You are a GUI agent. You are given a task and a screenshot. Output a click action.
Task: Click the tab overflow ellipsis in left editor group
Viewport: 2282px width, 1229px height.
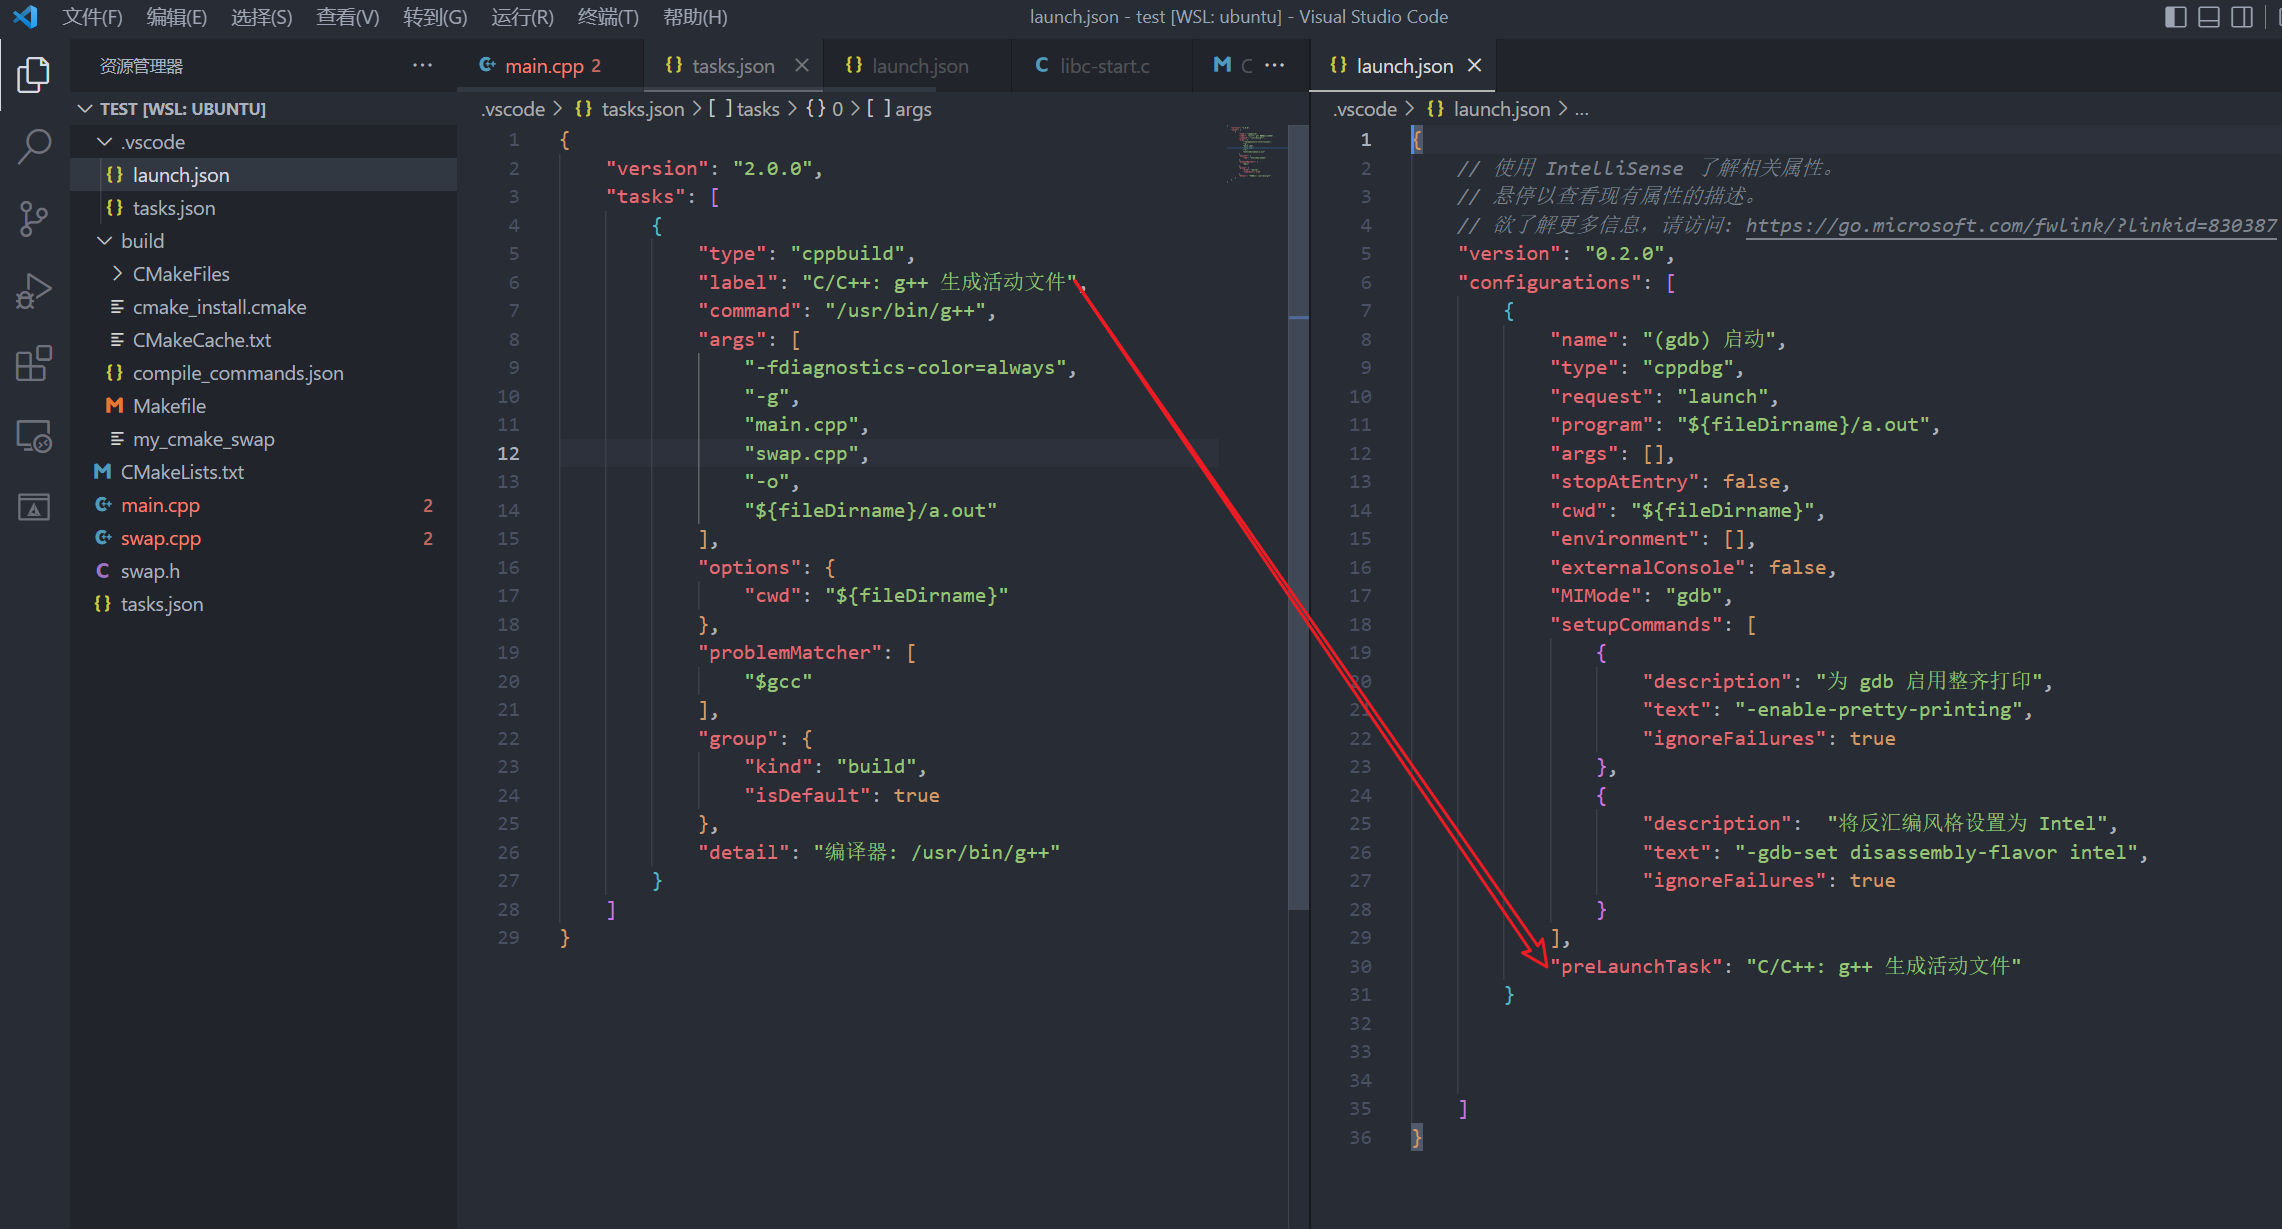[x=1274, y=65]
